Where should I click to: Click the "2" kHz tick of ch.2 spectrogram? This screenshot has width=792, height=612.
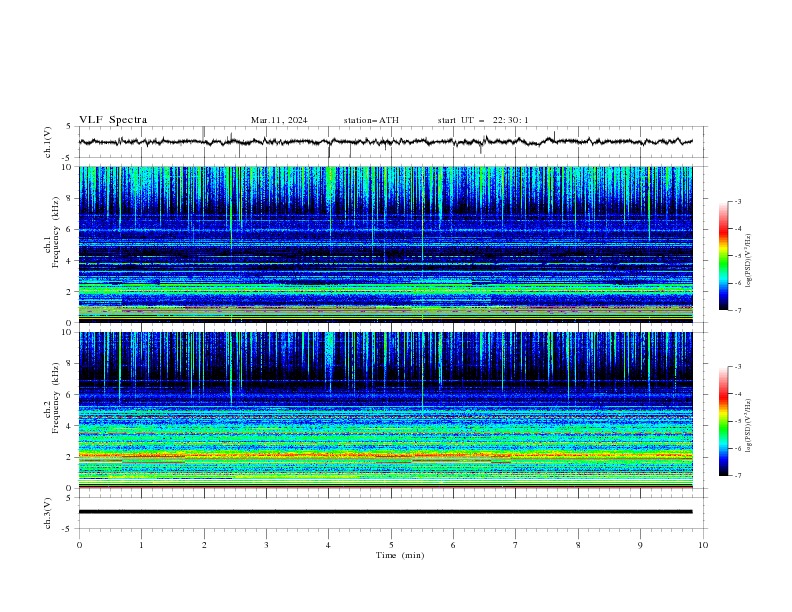click(70, 457)
